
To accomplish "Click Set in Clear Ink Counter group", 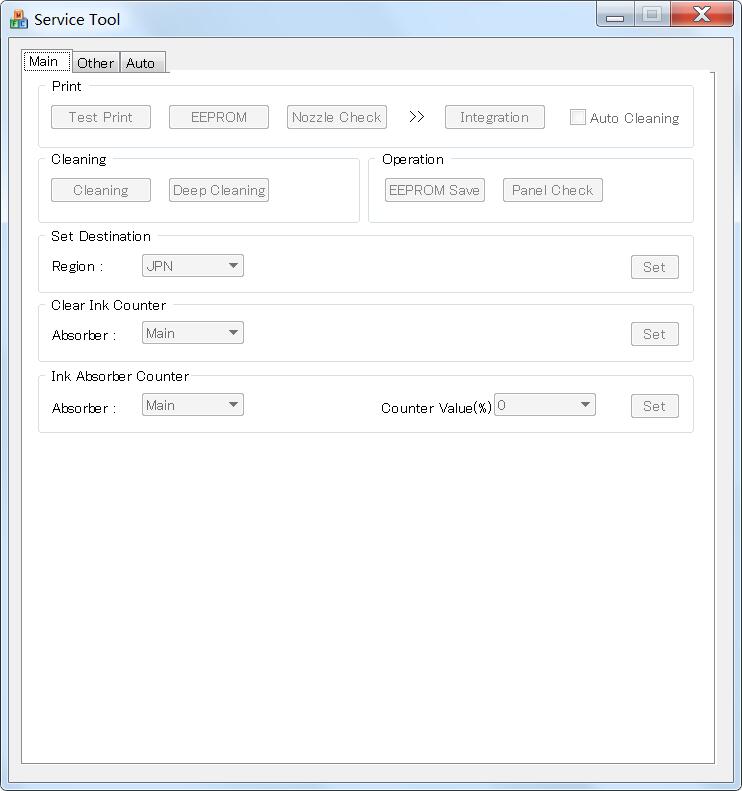I will pos(655,334).
